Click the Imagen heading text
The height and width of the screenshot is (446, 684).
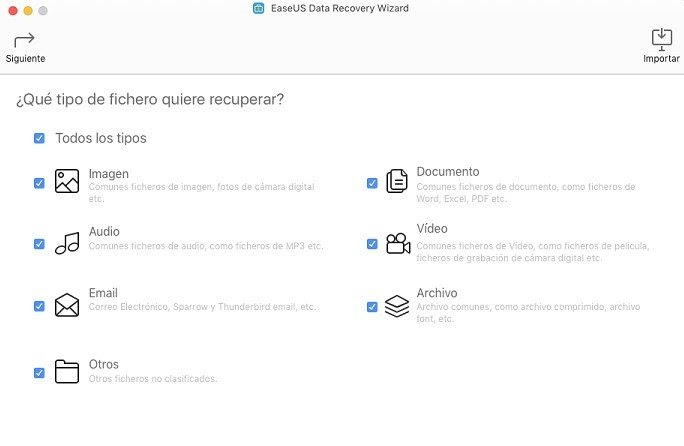click(x=109, y=174)
